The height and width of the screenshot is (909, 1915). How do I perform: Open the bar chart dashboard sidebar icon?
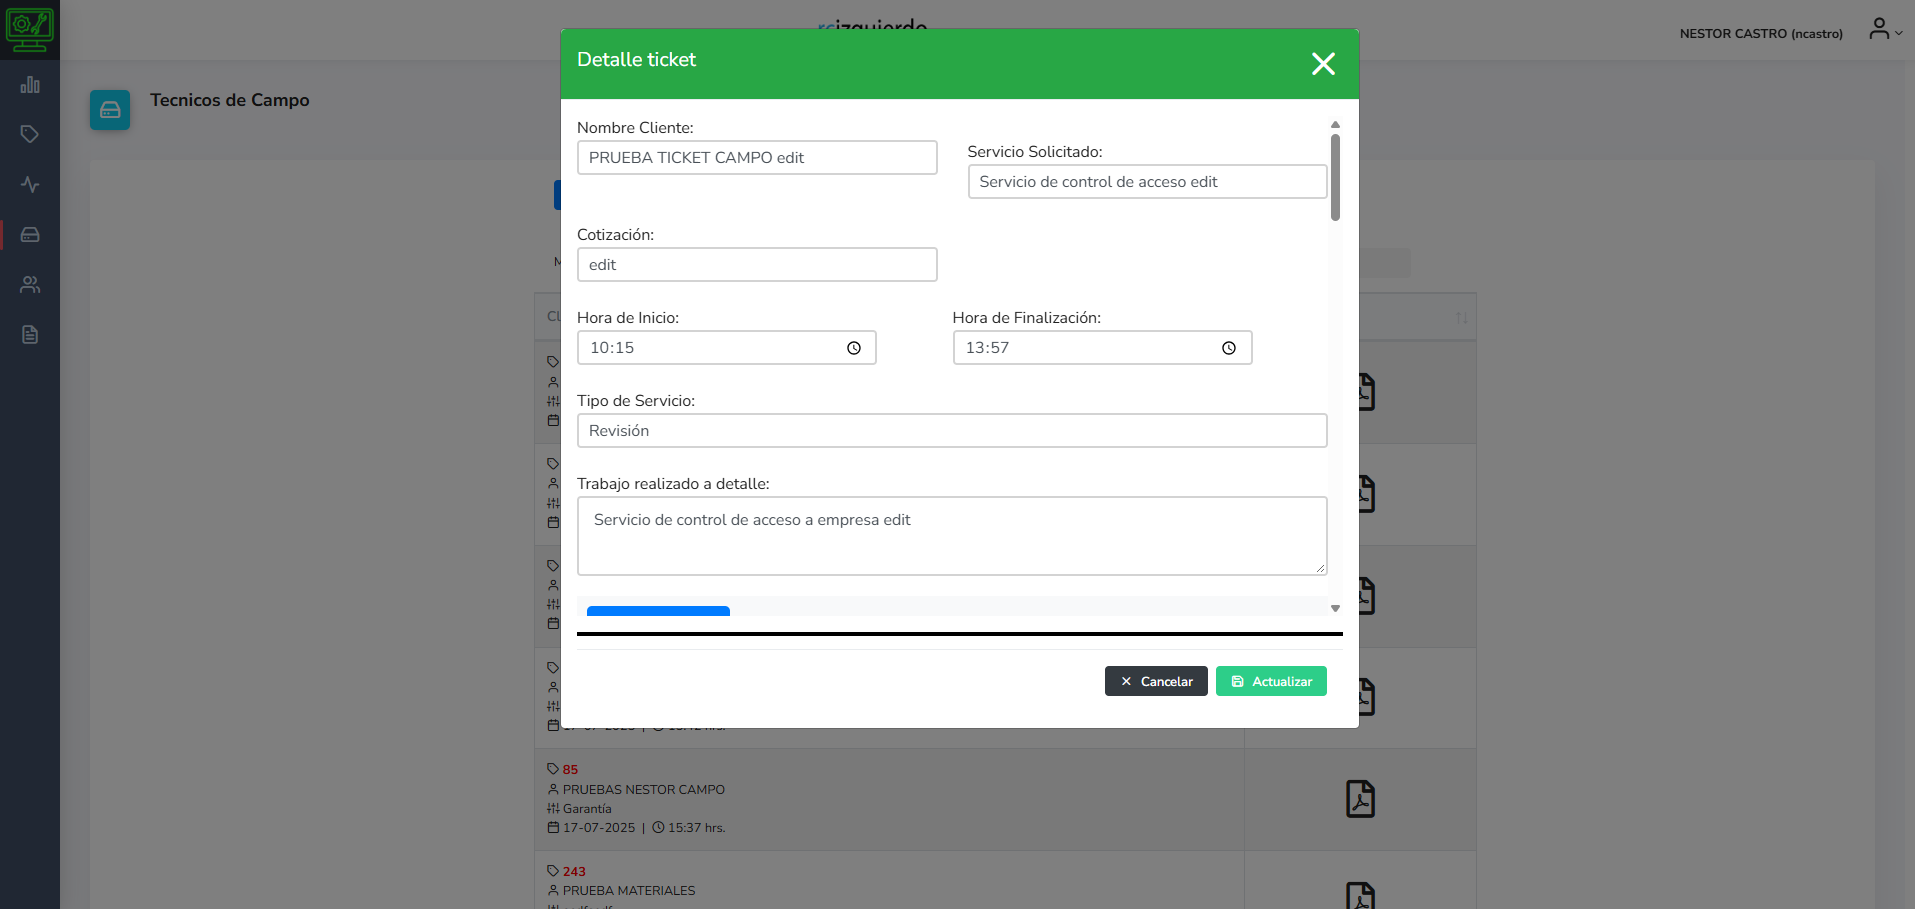30,85
